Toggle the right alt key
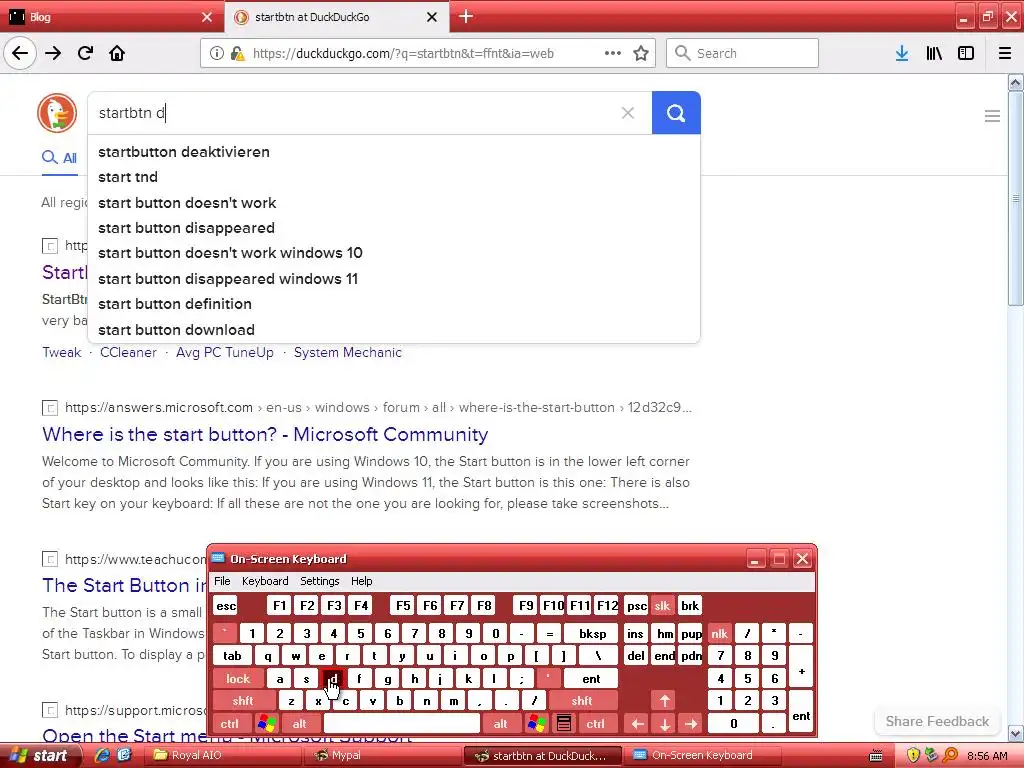The image size is (1024, 768). [501, 724]
